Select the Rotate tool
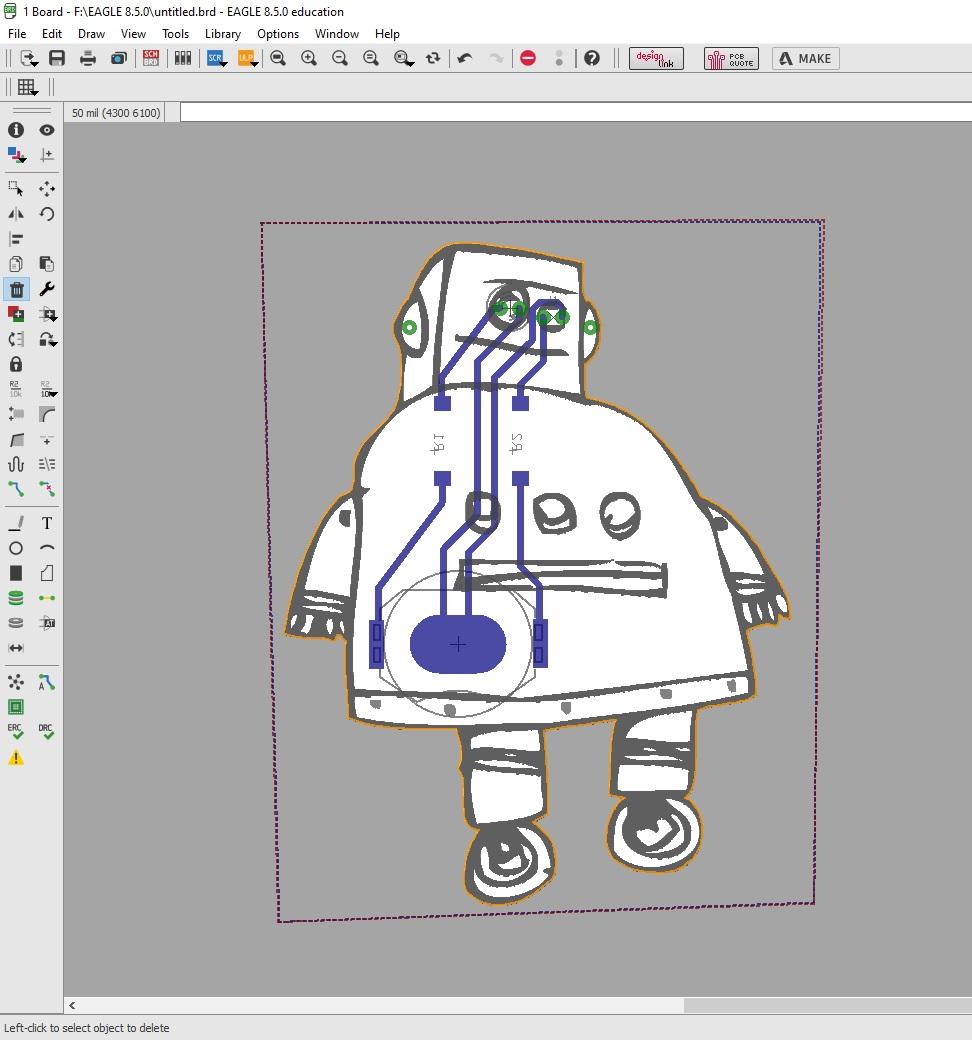The height and width of the screenshot is (1040, 972). pyautogui.click(x=46, y=214)
